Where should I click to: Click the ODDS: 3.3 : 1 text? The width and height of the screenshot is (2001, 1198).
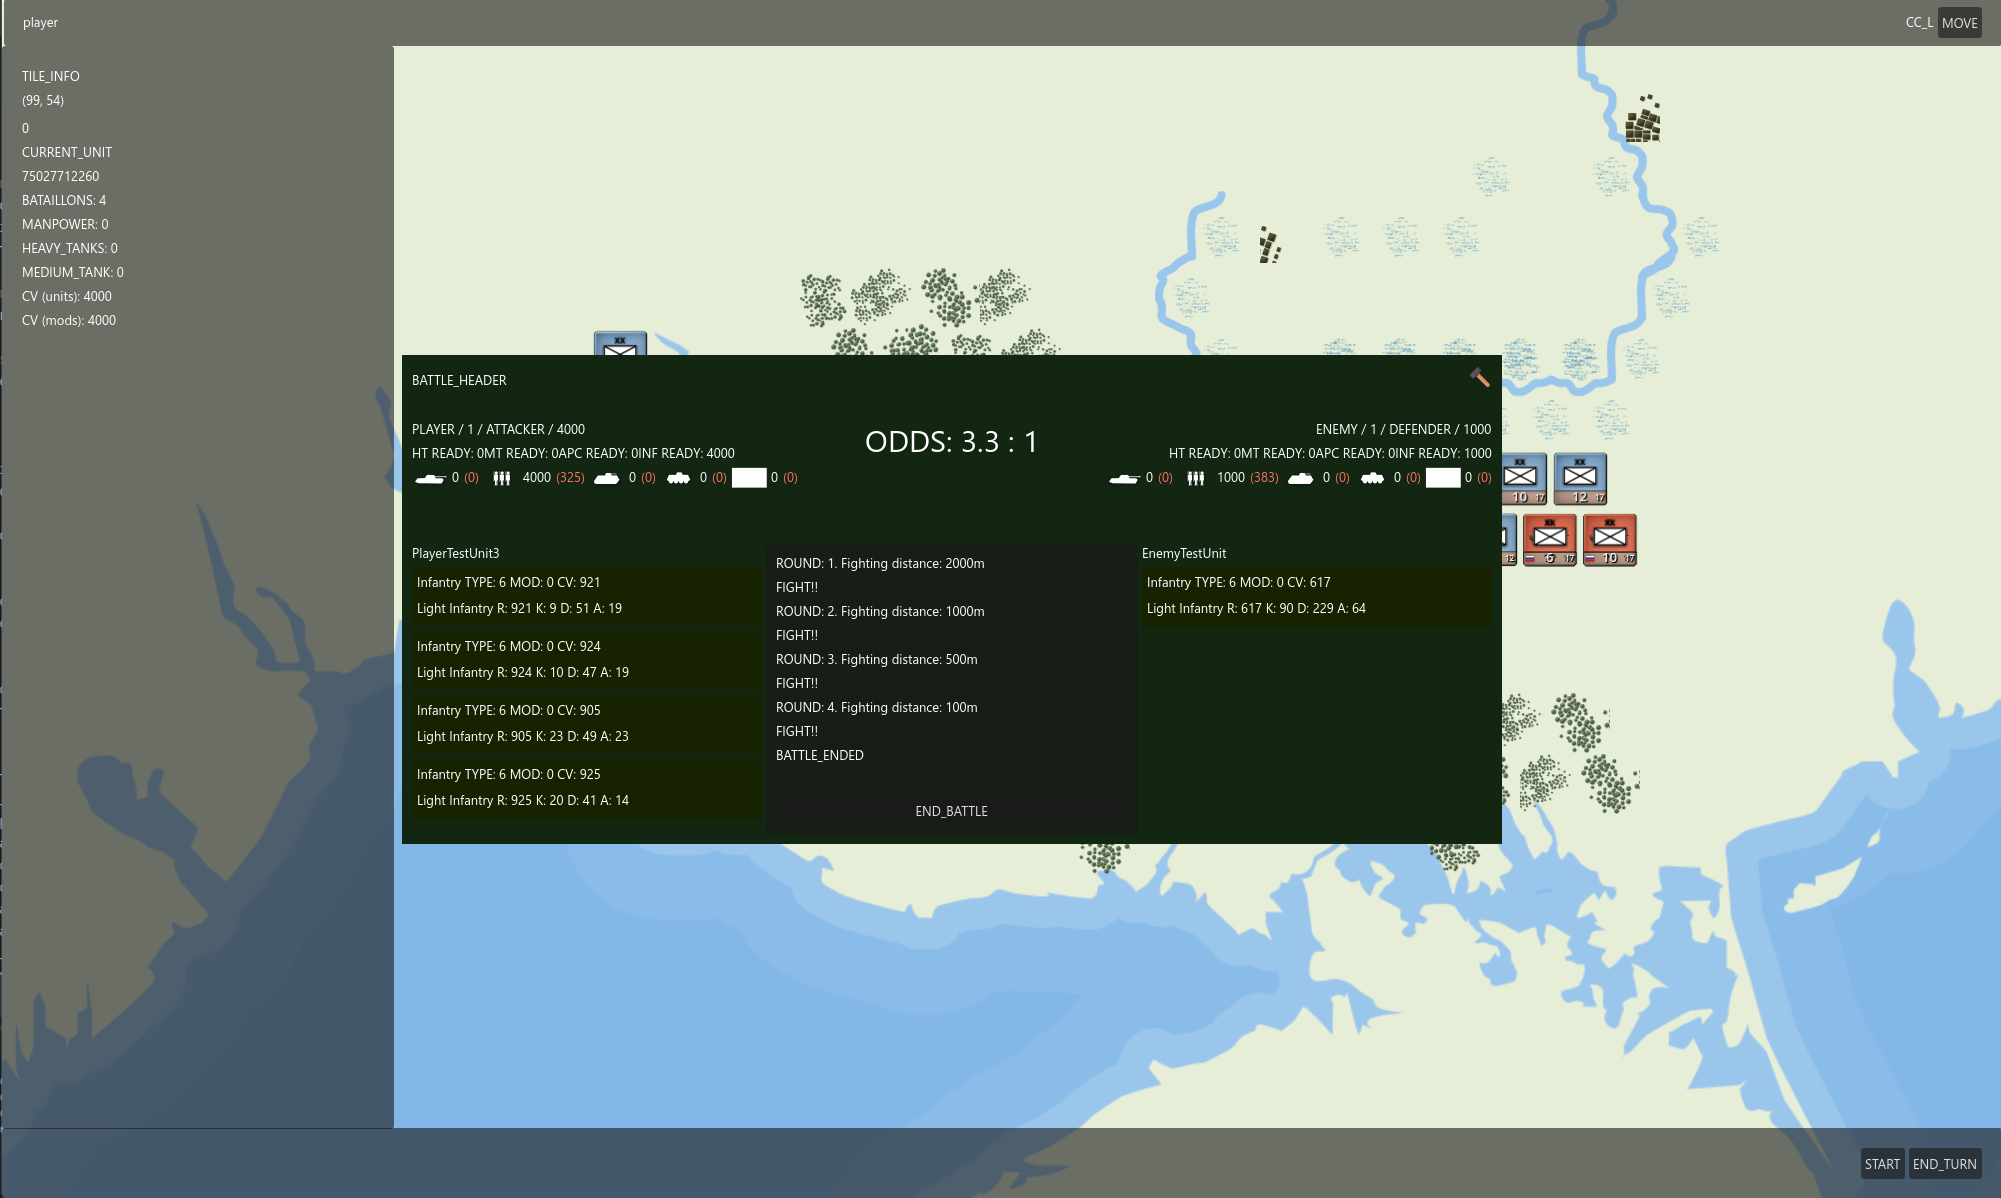tap(951, 442)
